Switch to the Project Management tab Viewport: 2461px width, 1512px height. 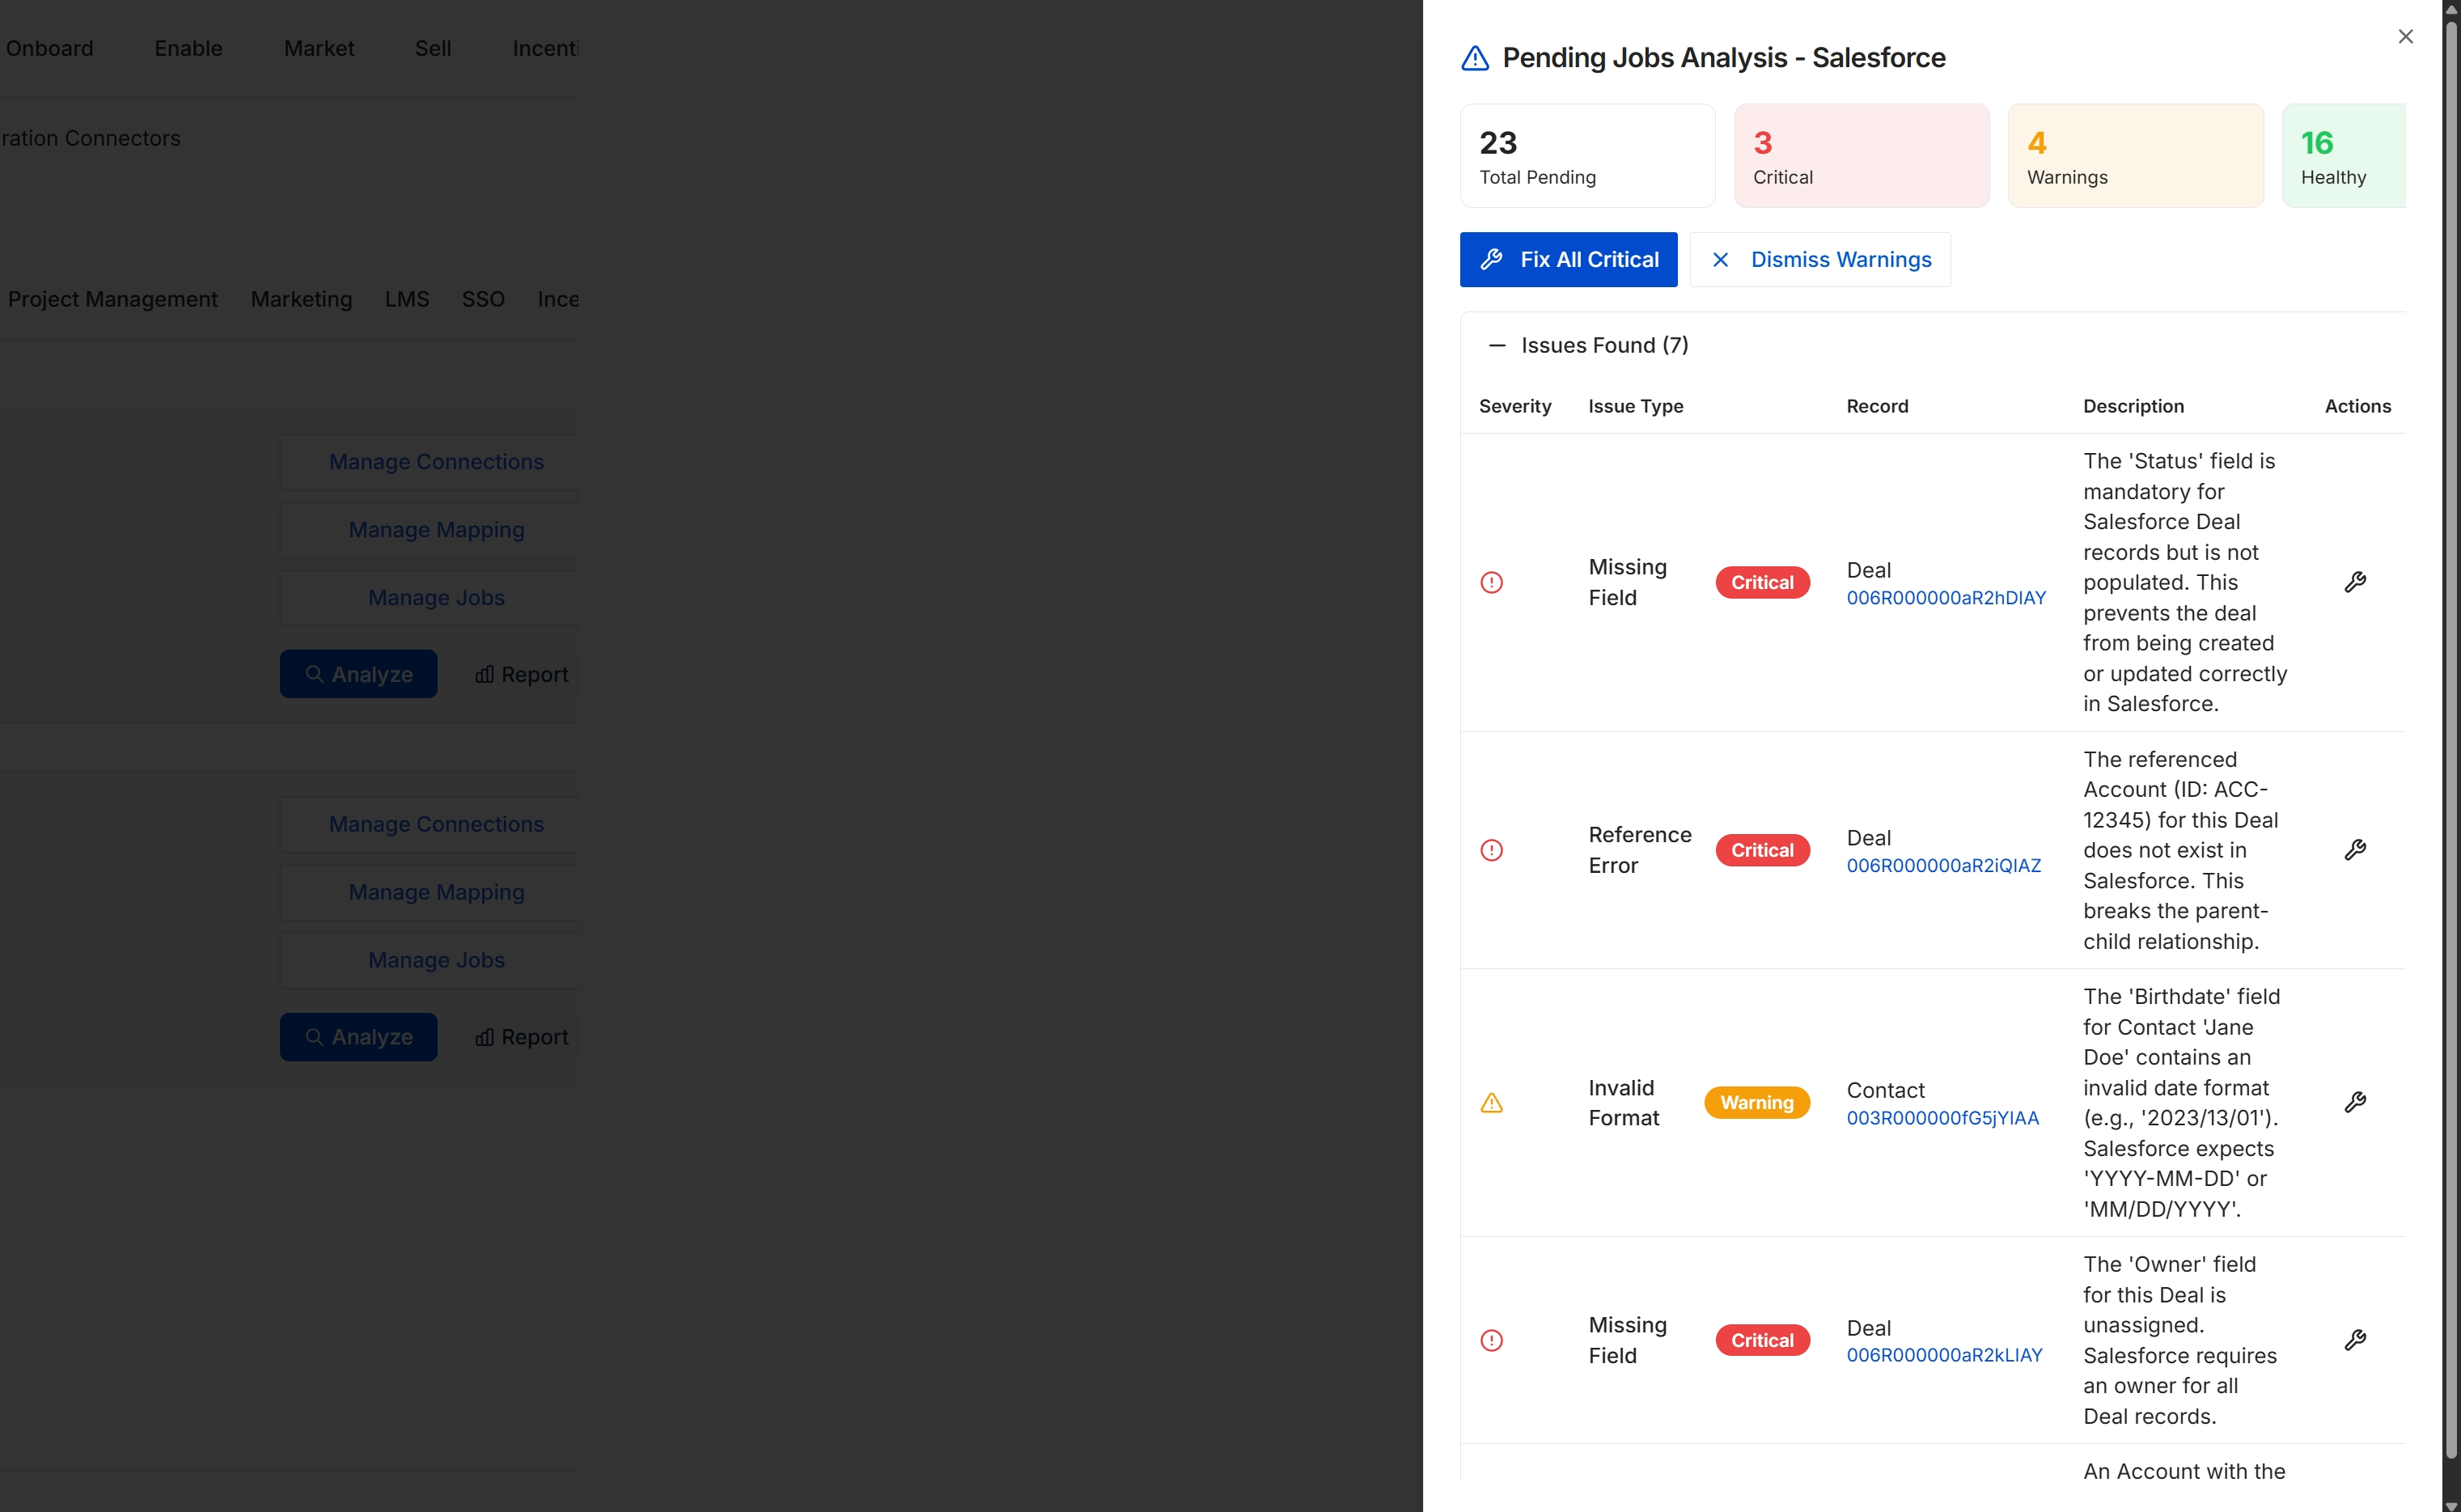pos(112,299)
